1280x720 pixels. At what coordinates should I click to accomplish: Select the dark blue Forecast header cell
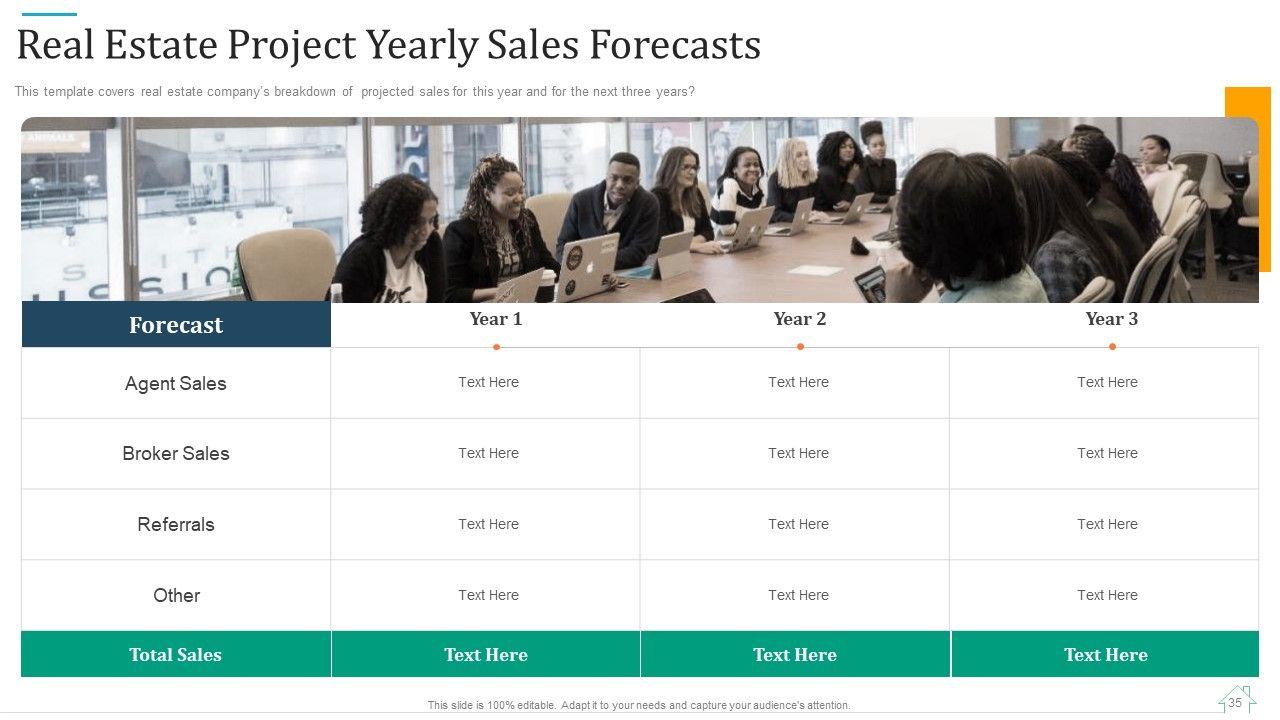[x=176, y=325]
